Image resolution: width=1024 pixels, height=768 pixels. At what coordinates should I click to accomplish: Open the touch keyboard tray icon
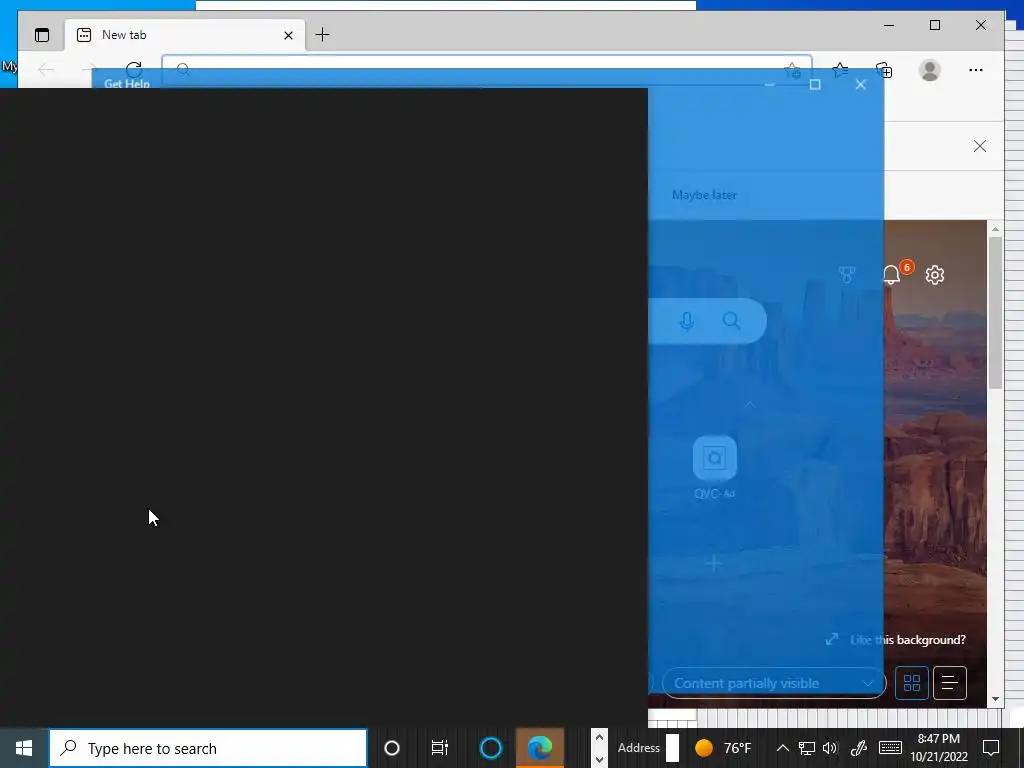coord(890,748)
